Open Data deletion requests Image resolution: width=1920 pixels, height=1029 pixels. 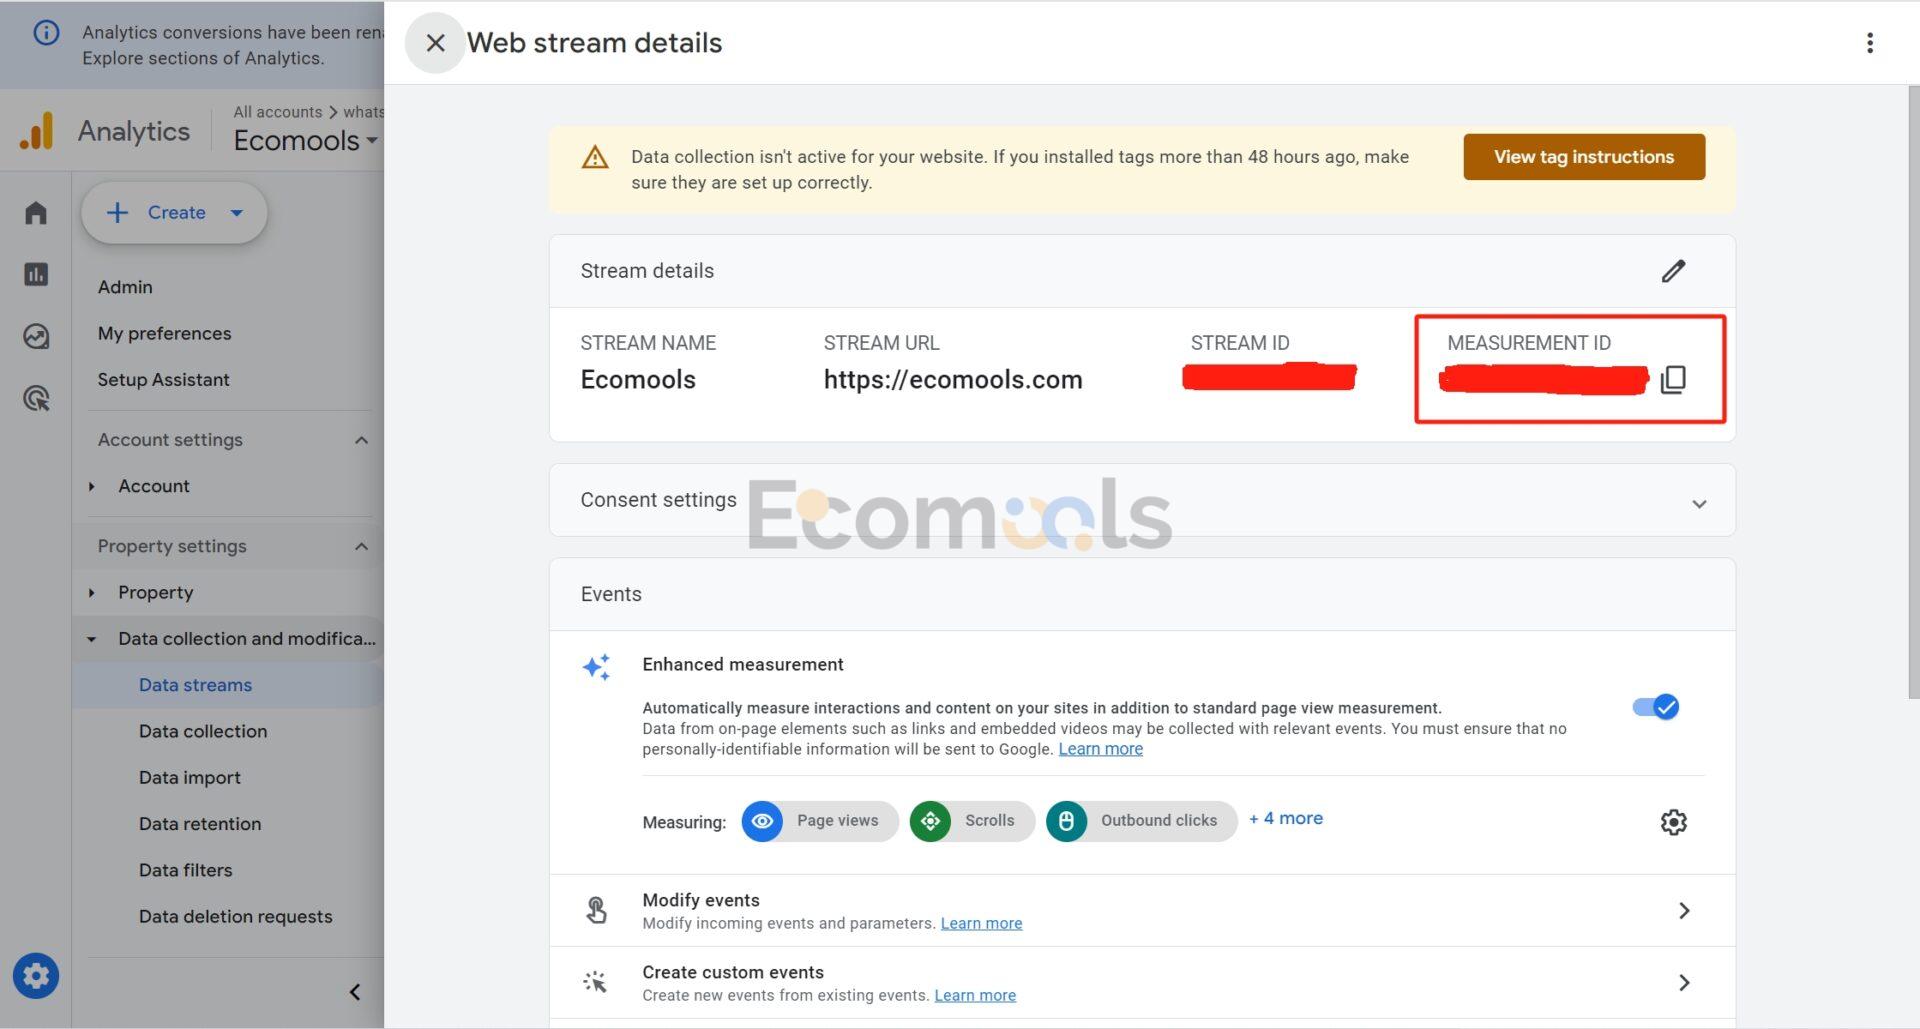[236, 916]
